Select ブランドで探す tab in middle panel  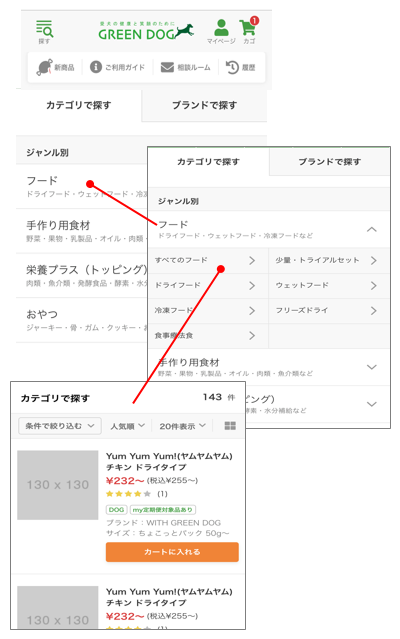tap(330, 162)
